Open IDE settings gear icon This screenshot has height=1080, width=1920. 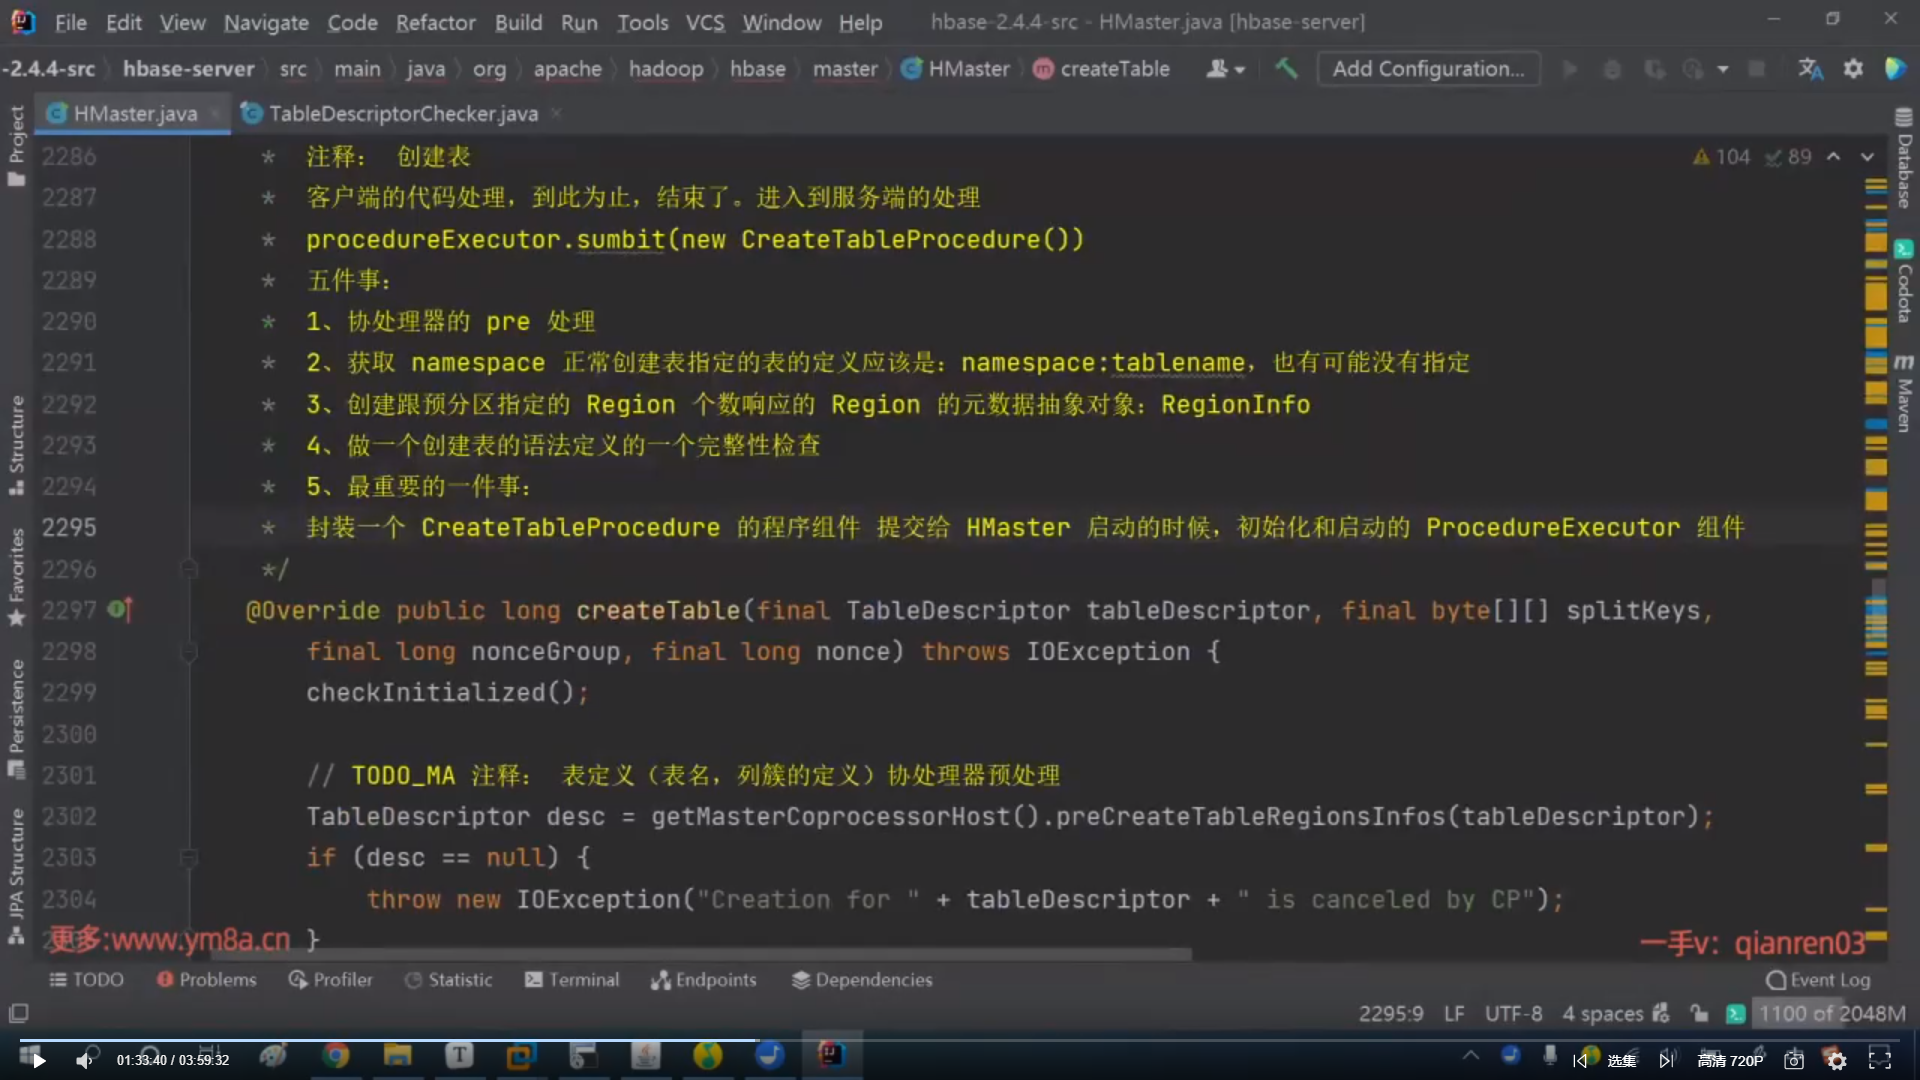pyautogui.click(x=1853, y=69)
